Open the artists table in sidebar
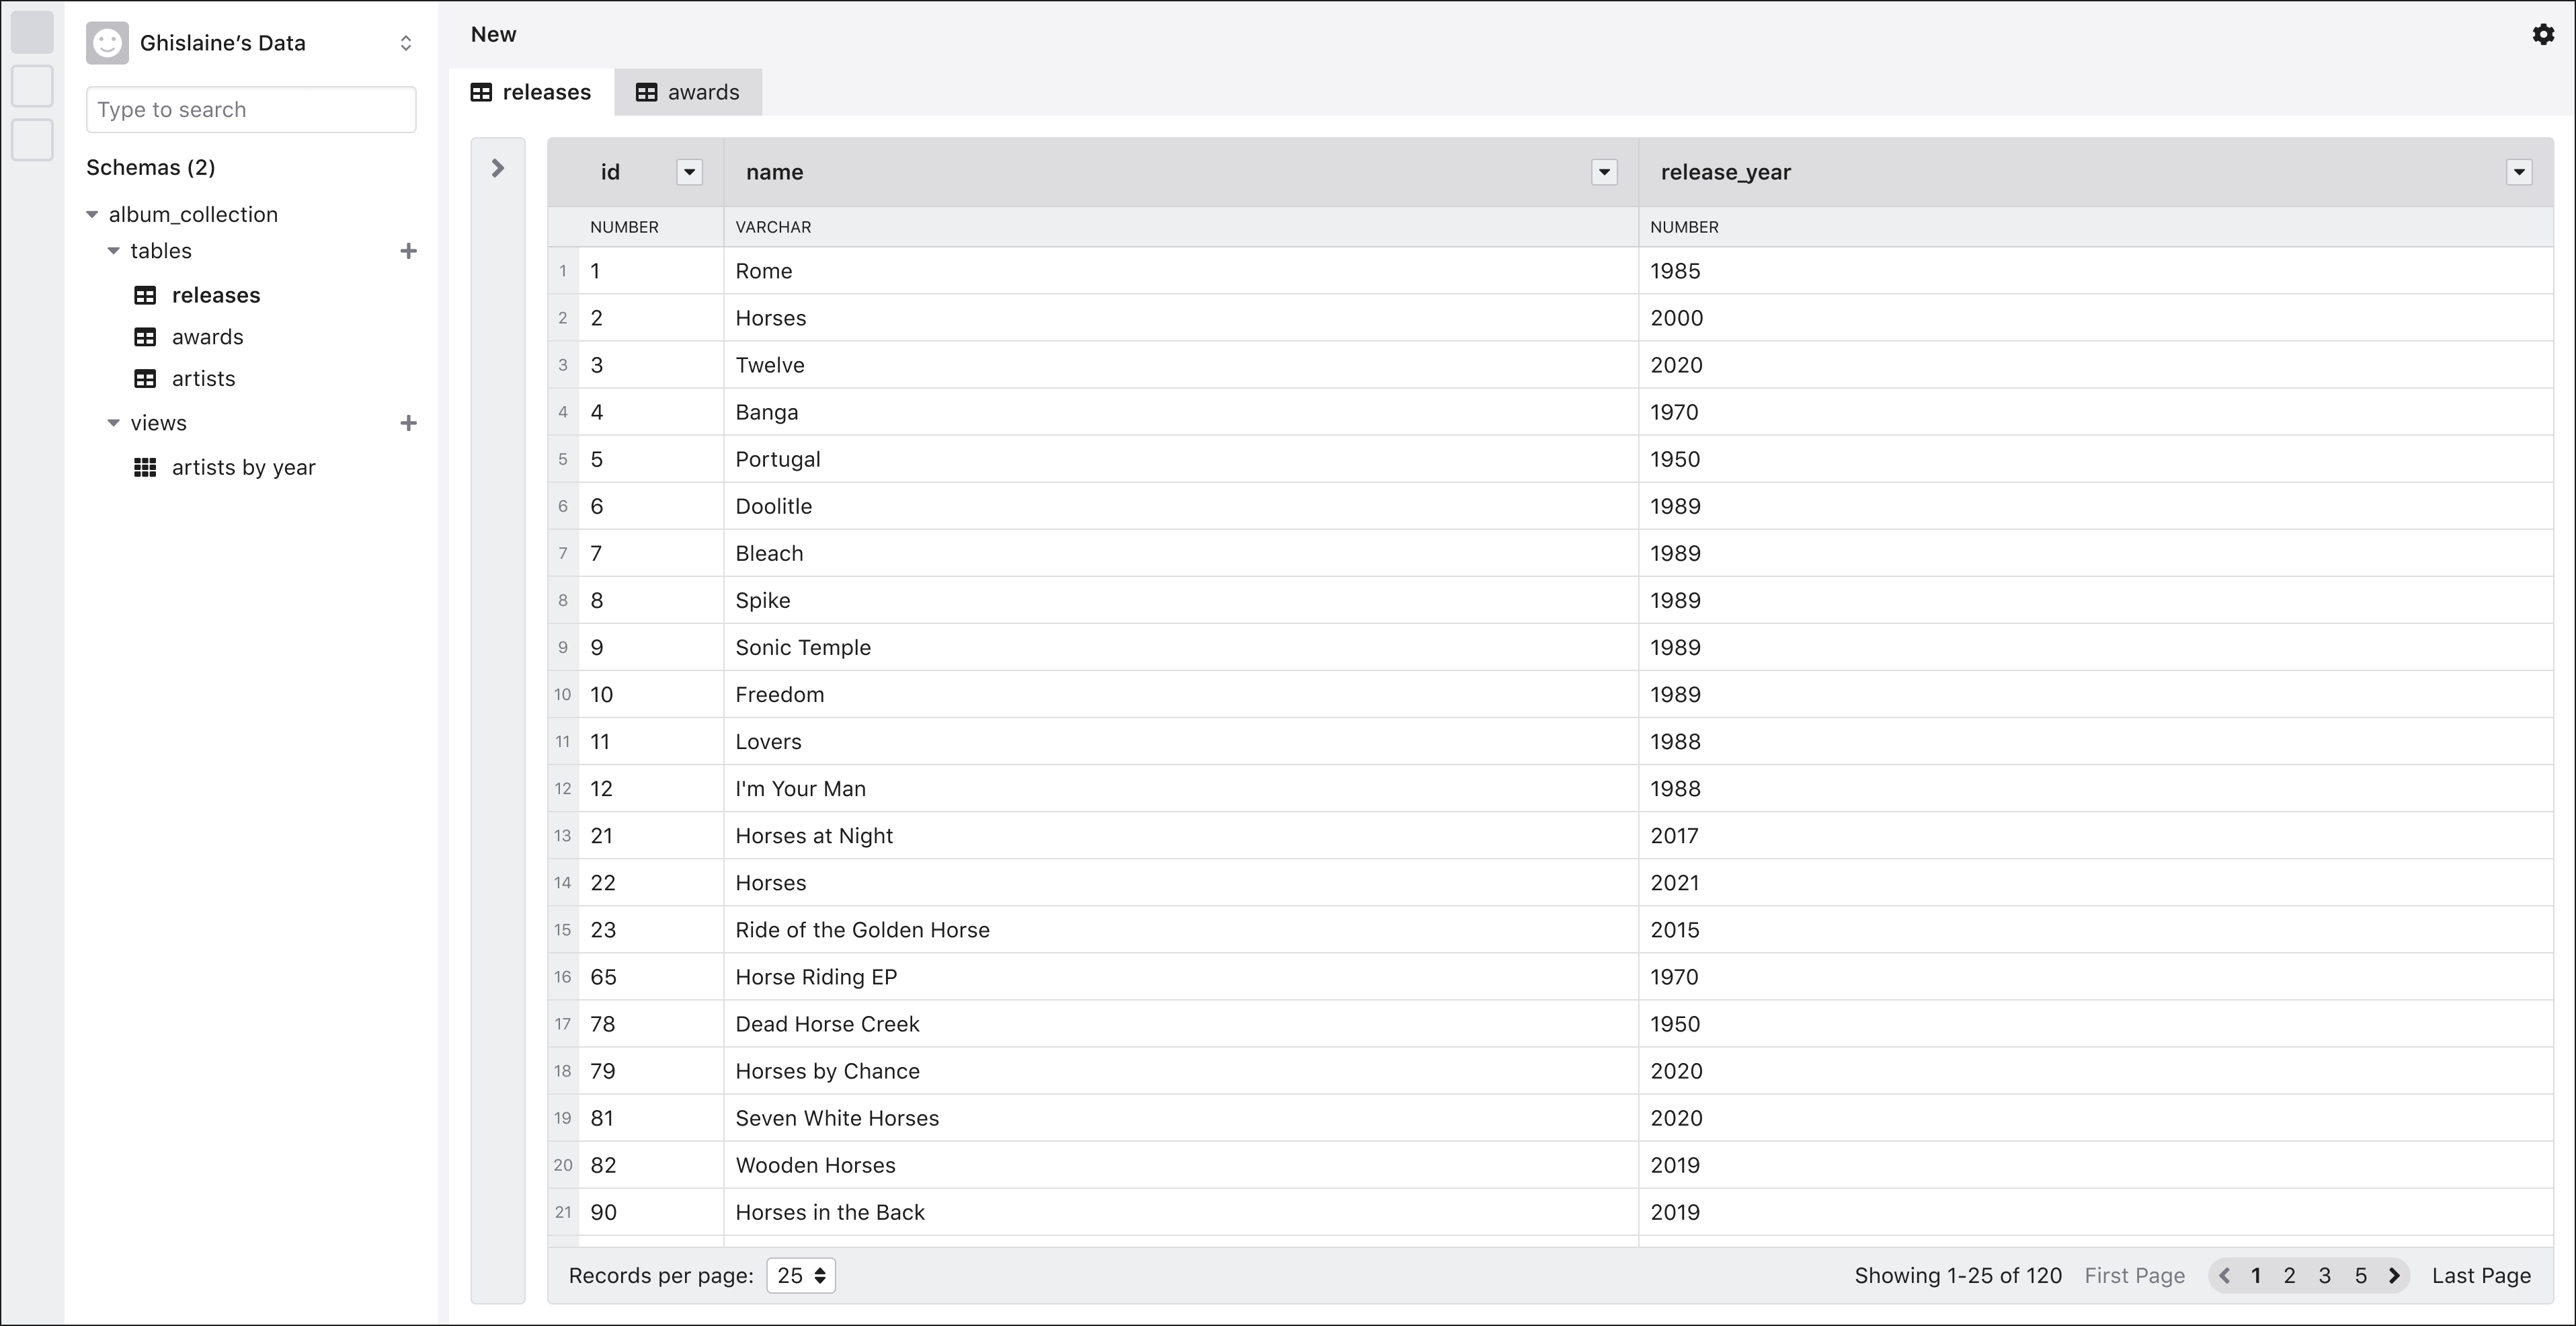Image resolution: width=2576 pixels, height=1326 pixels. (x=203, y=379)
